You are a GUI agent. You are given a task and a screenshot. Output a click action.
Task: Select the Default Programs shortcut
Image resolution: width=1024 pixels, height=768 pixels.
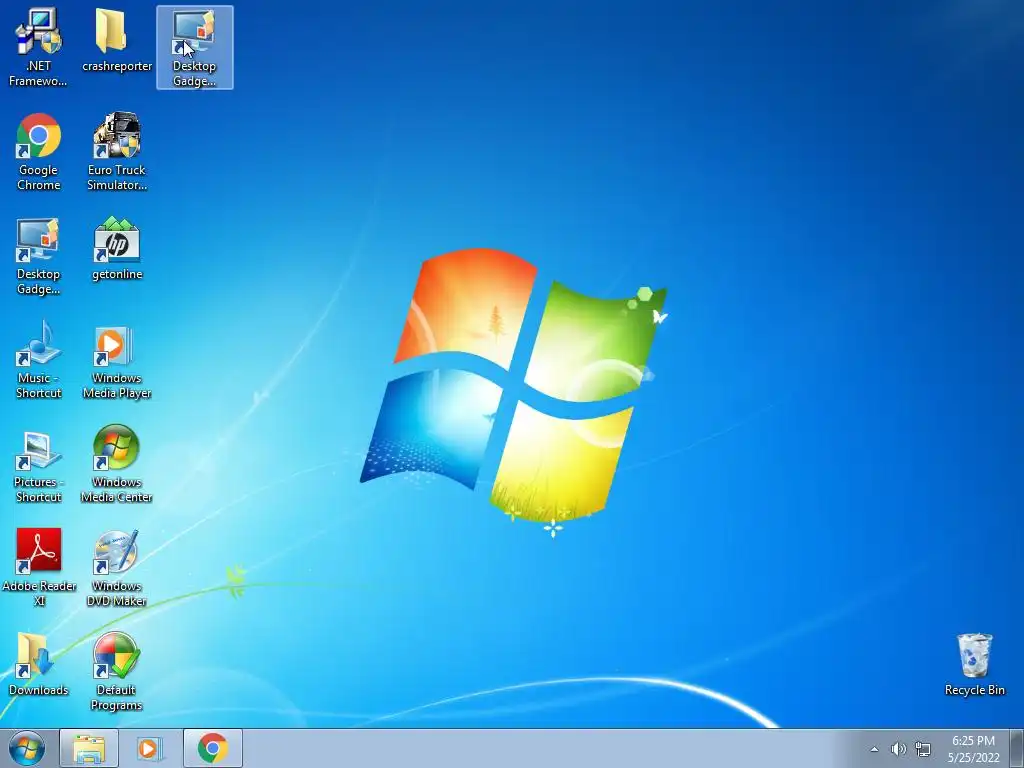[x=117, y=671]
